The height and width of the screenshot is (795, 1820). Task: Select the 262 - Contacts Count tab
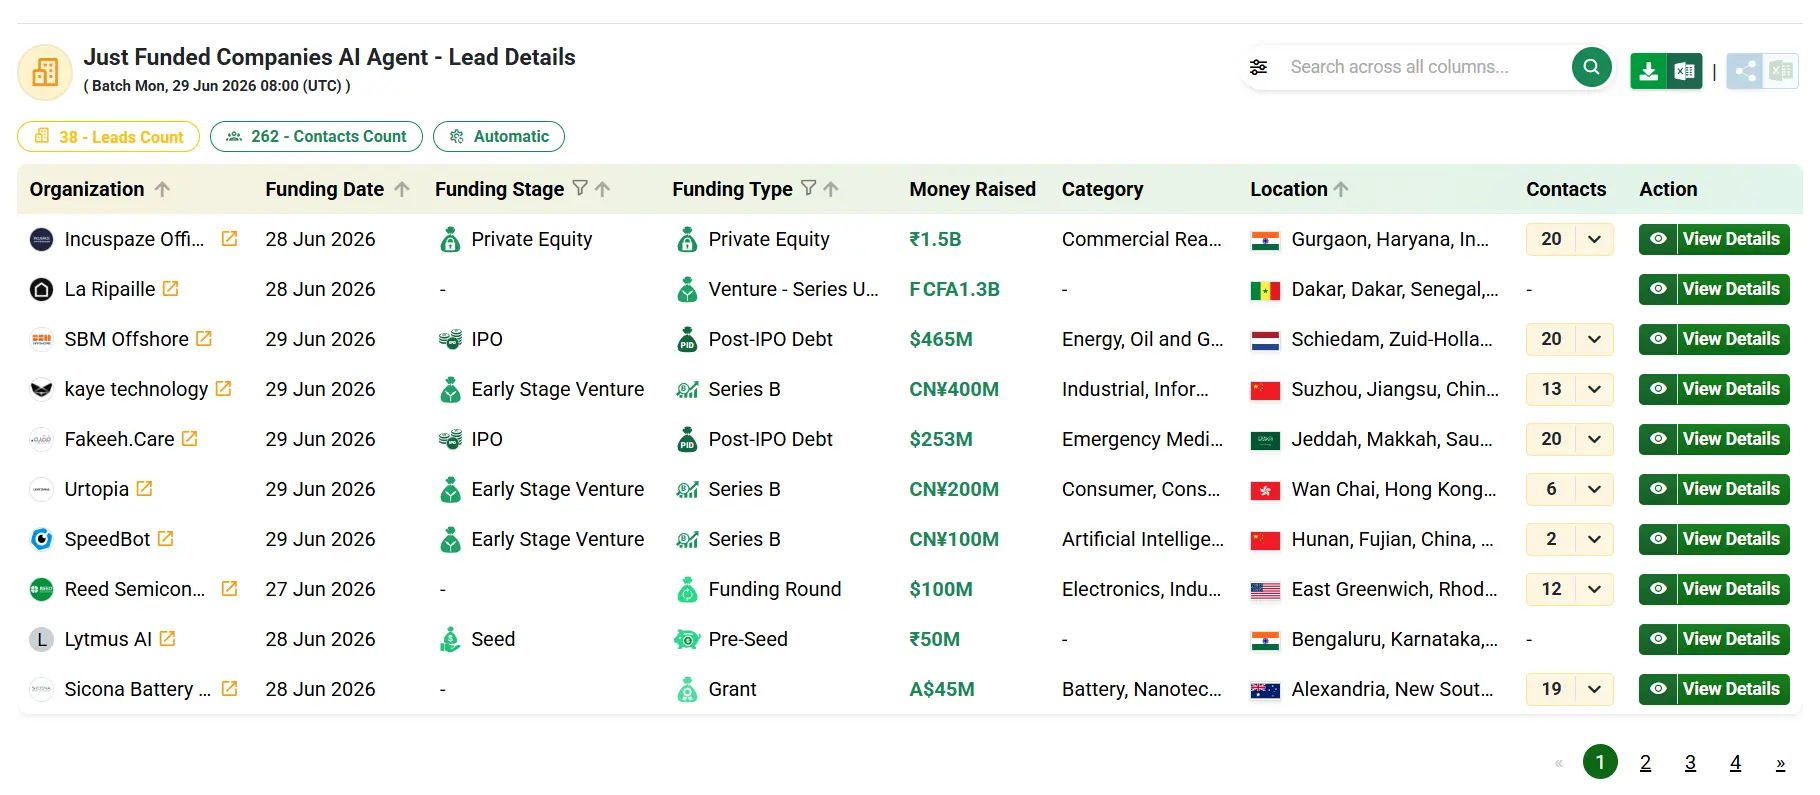click(316, 136)
